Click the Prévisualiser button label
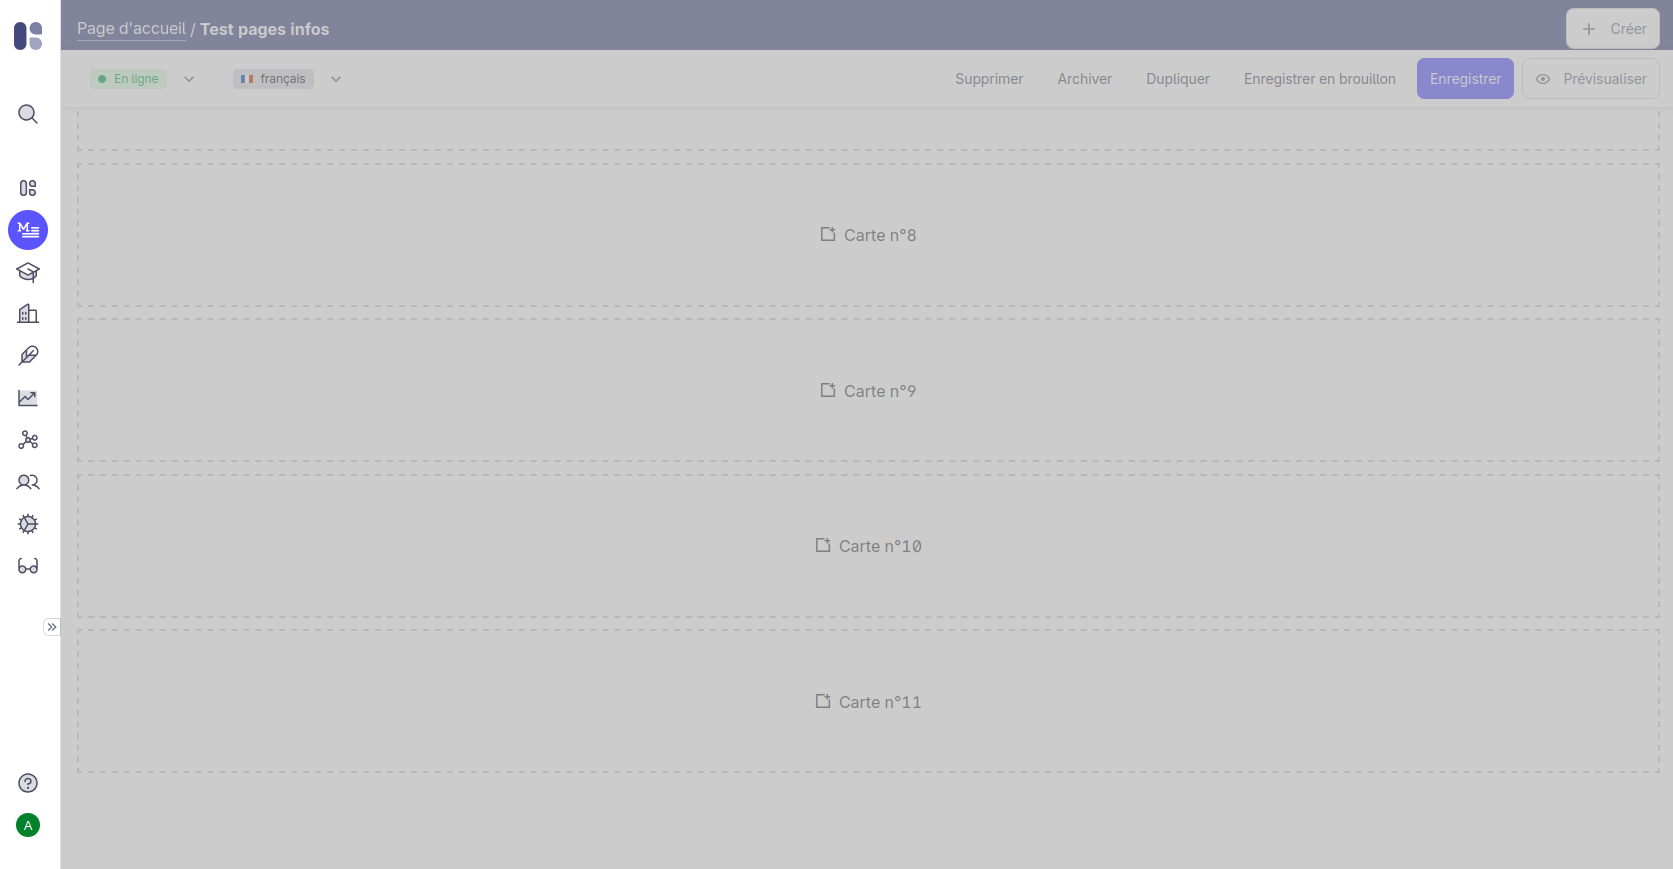Viewport: 1673px width, 869px height. coord(1605,79)
